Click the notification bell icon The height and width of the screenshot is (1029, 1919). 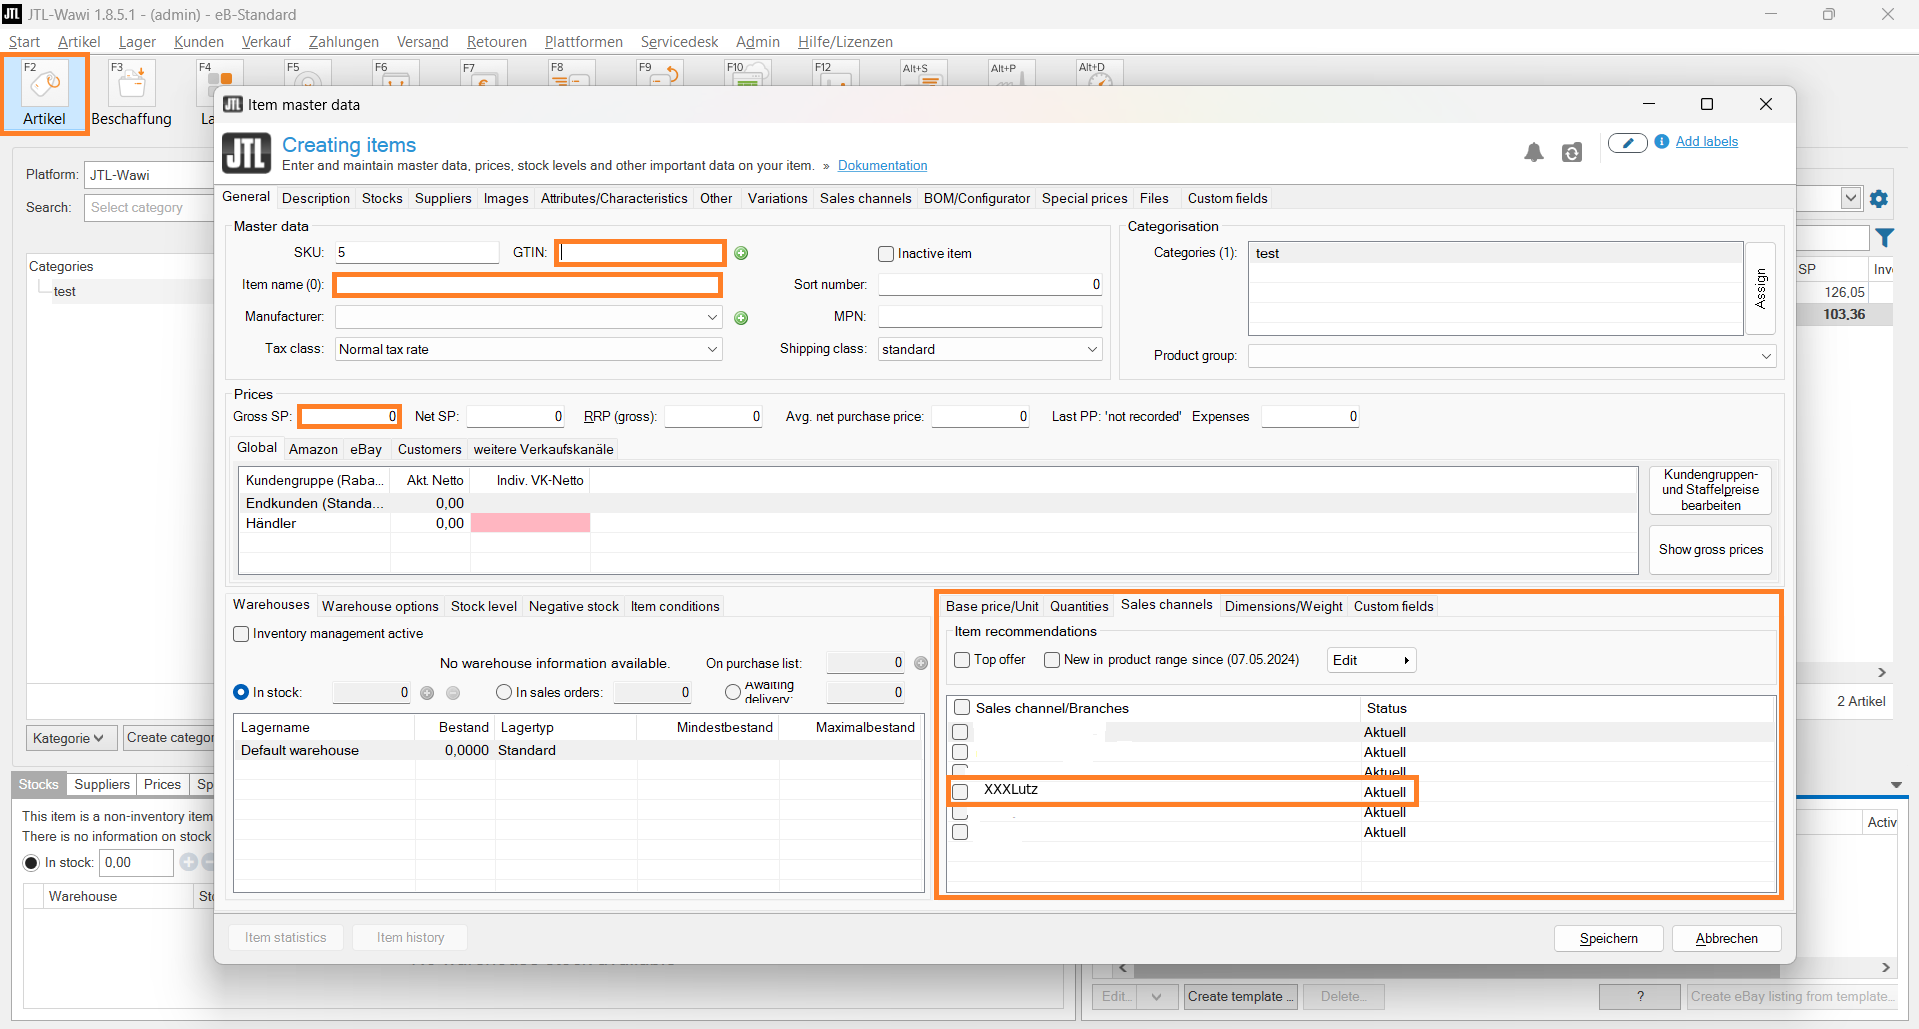pos(1533,152)
